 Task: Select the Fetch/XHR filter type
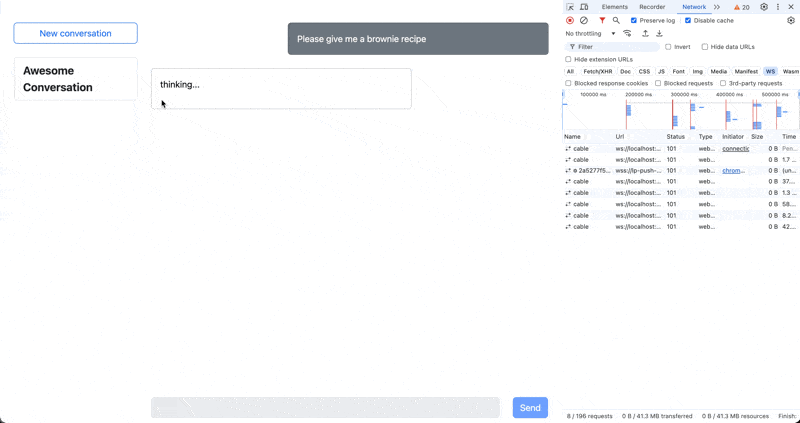(598, 72)
